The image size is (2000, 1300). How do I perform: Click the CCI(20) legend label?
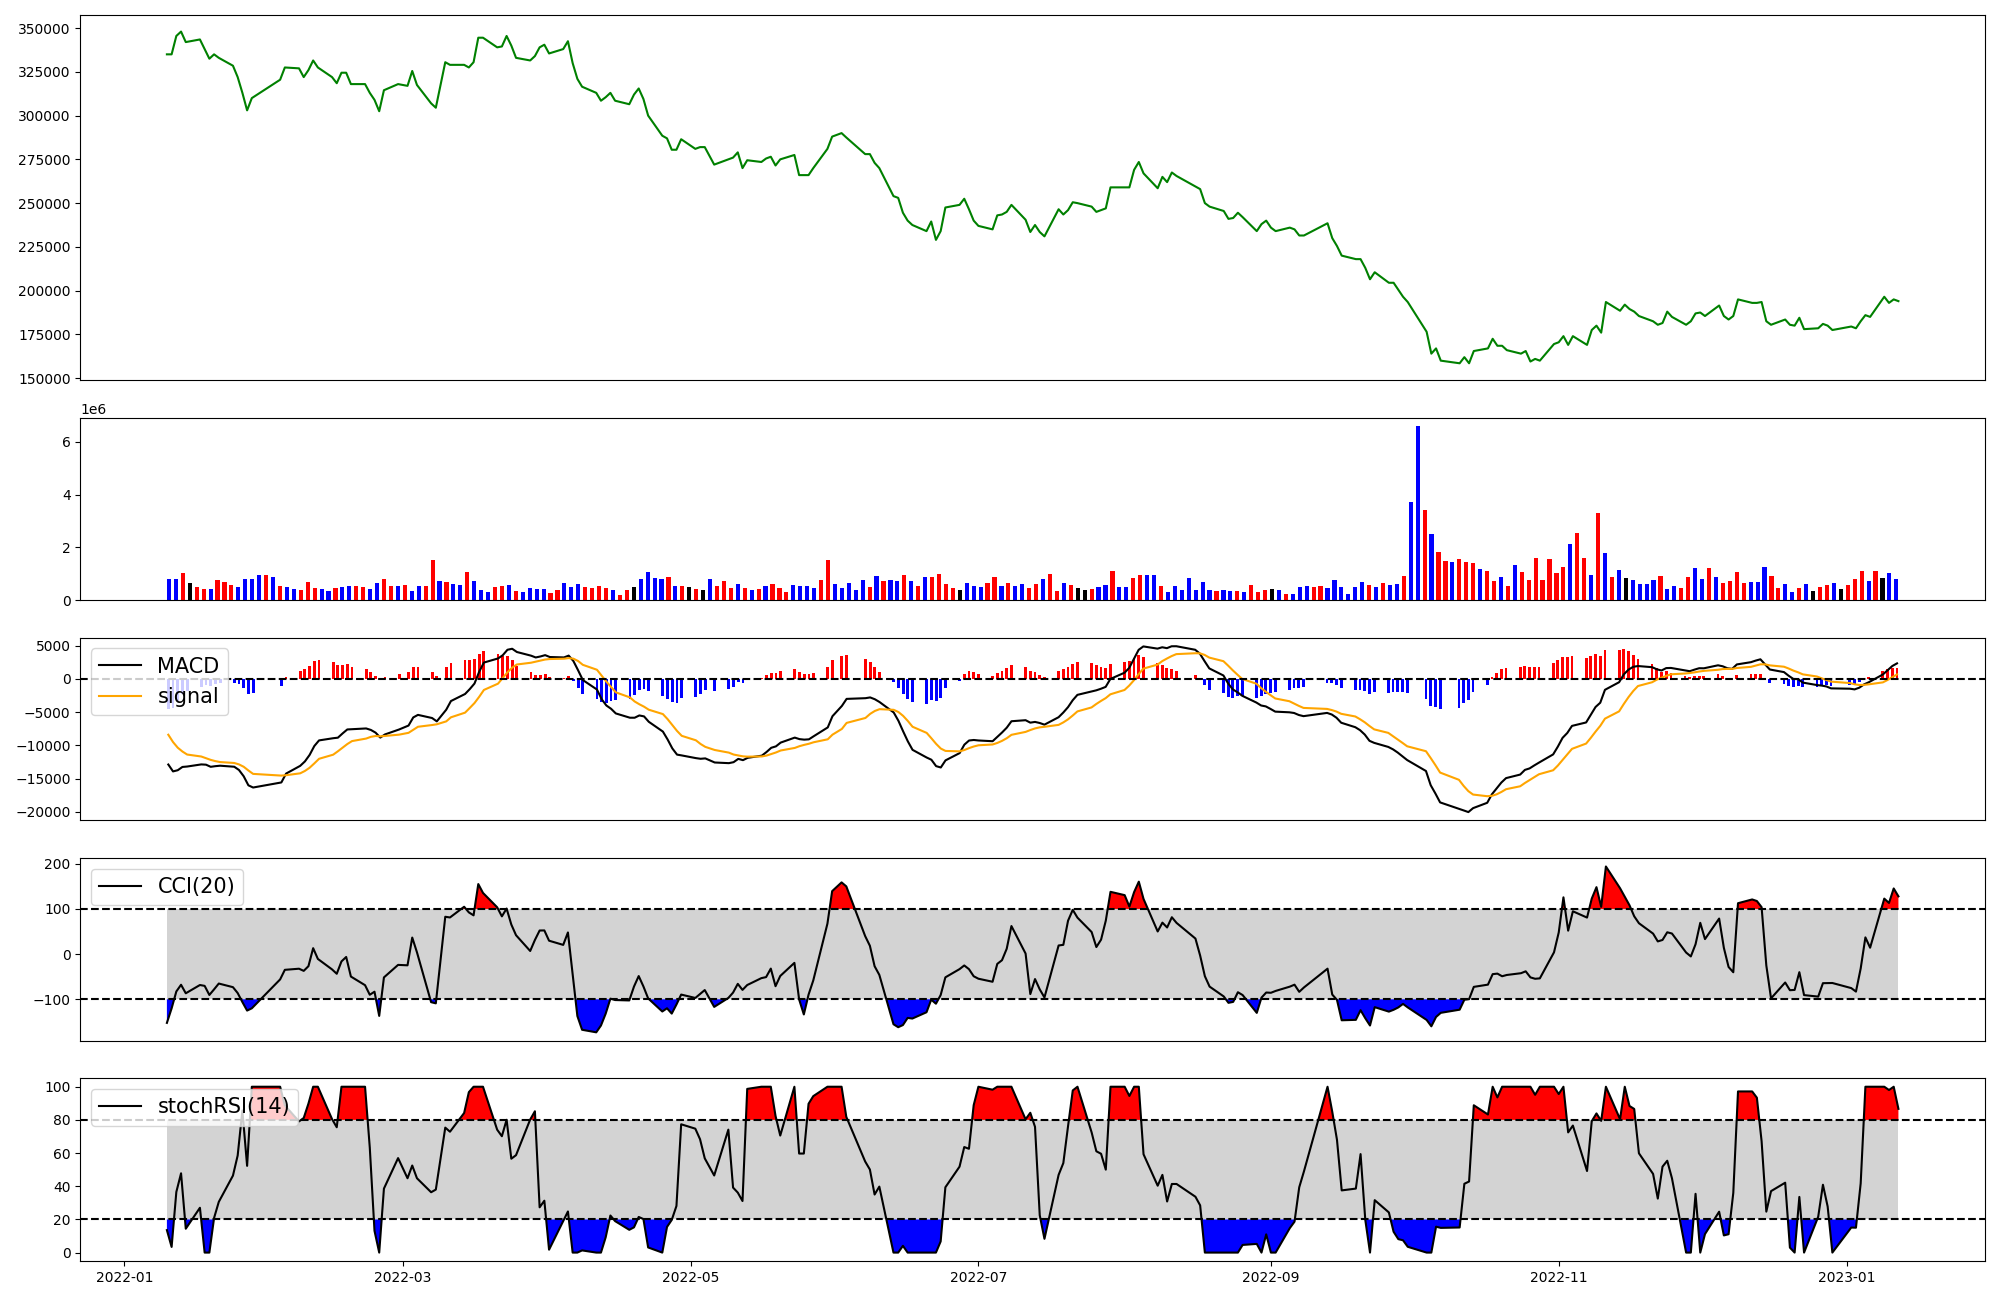pos(195,886)
